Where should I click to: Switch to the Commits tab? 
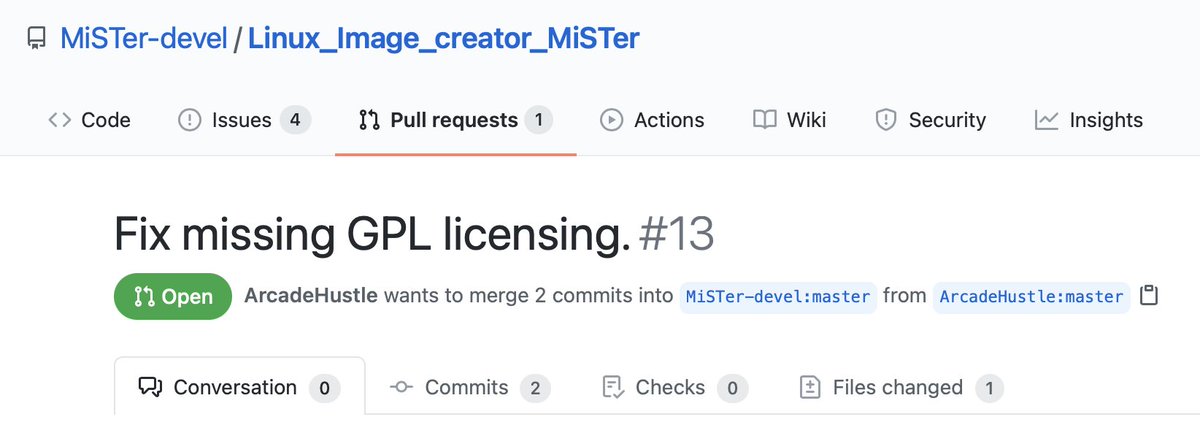coord(470,387)
